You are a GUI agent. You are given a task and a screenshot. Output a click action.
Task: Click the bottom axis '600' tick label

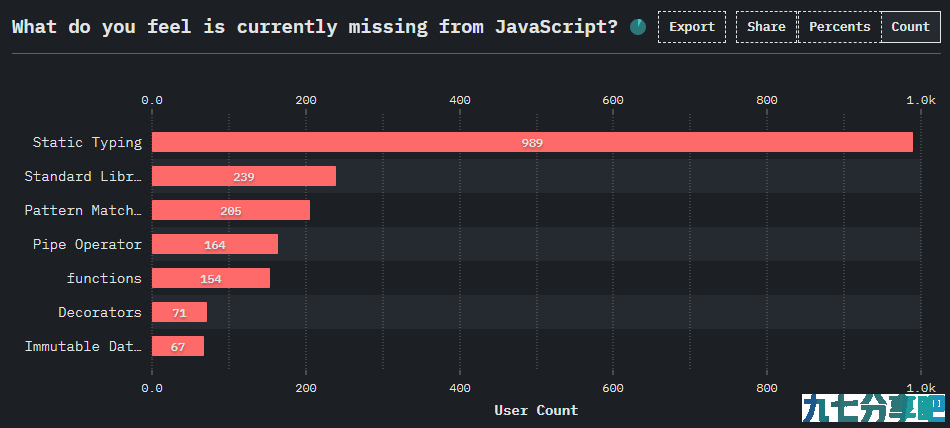(613, 388)
